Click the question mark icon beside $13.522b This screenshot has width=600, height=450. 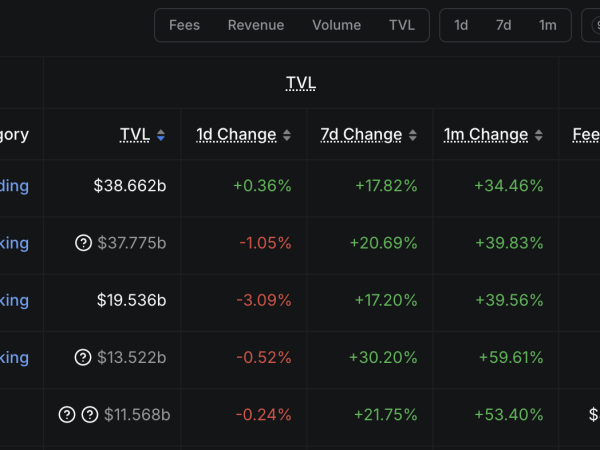point(83,357)
